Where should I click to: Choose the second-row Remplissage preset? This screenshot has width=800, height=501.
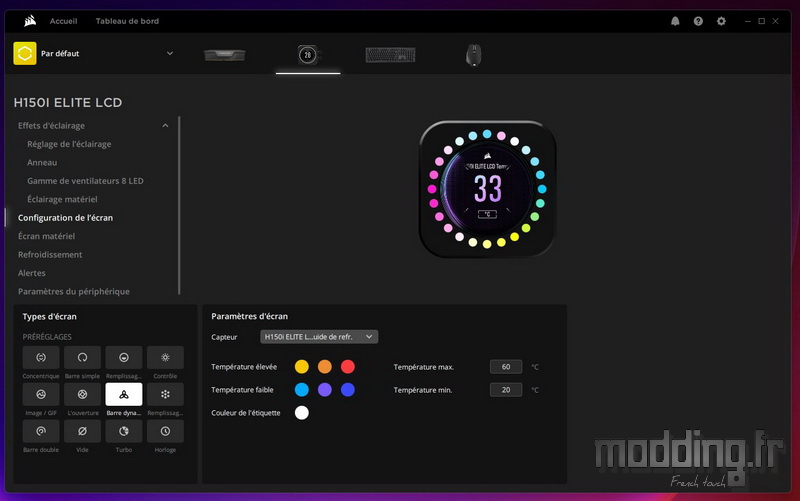(x=165, y=394)
